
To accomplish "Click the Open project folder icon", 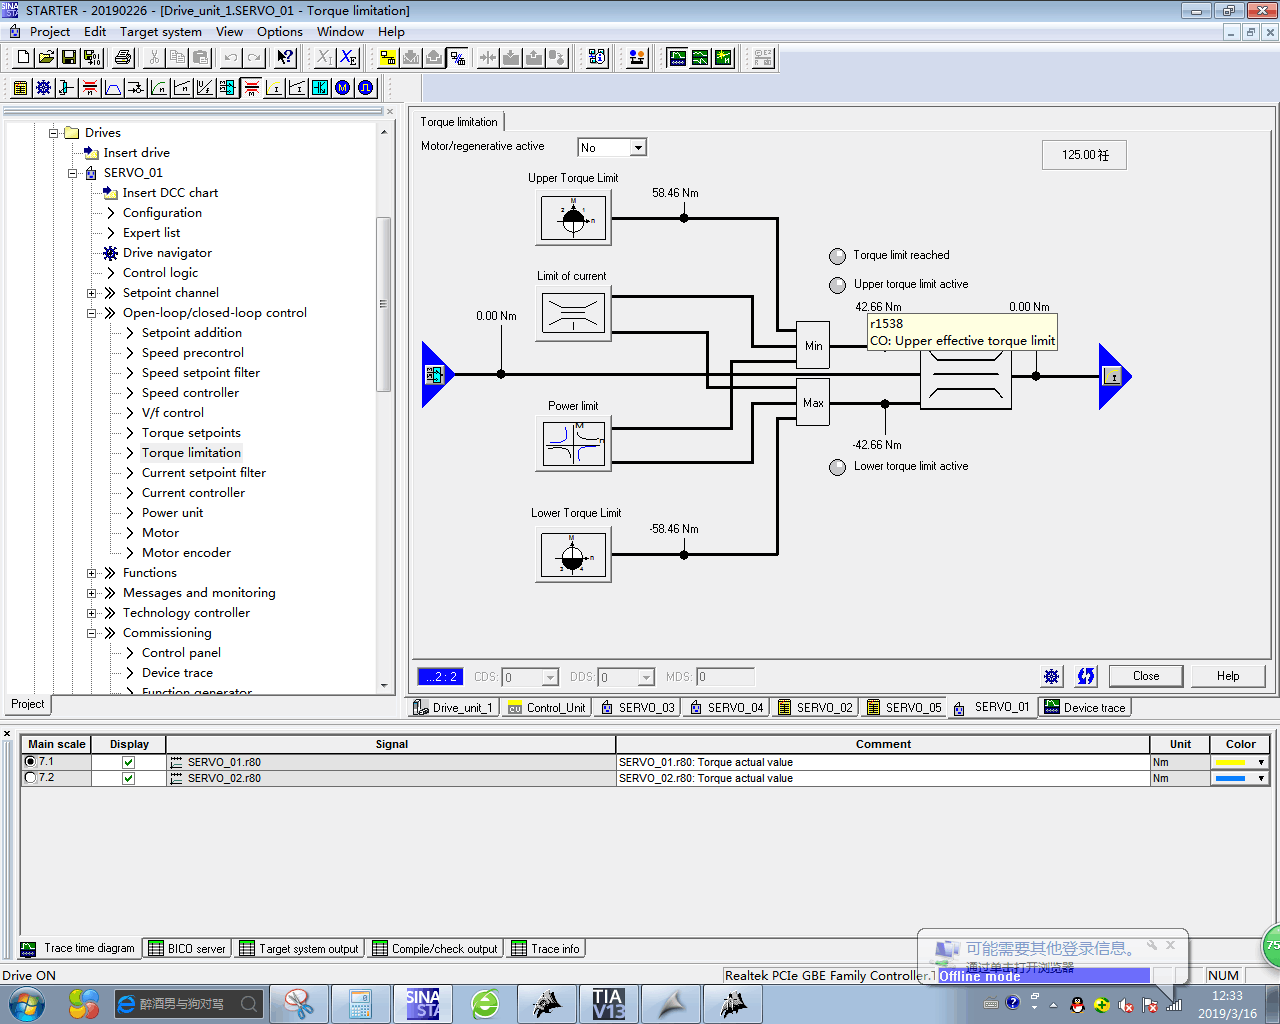I will (x=46, y=58).
